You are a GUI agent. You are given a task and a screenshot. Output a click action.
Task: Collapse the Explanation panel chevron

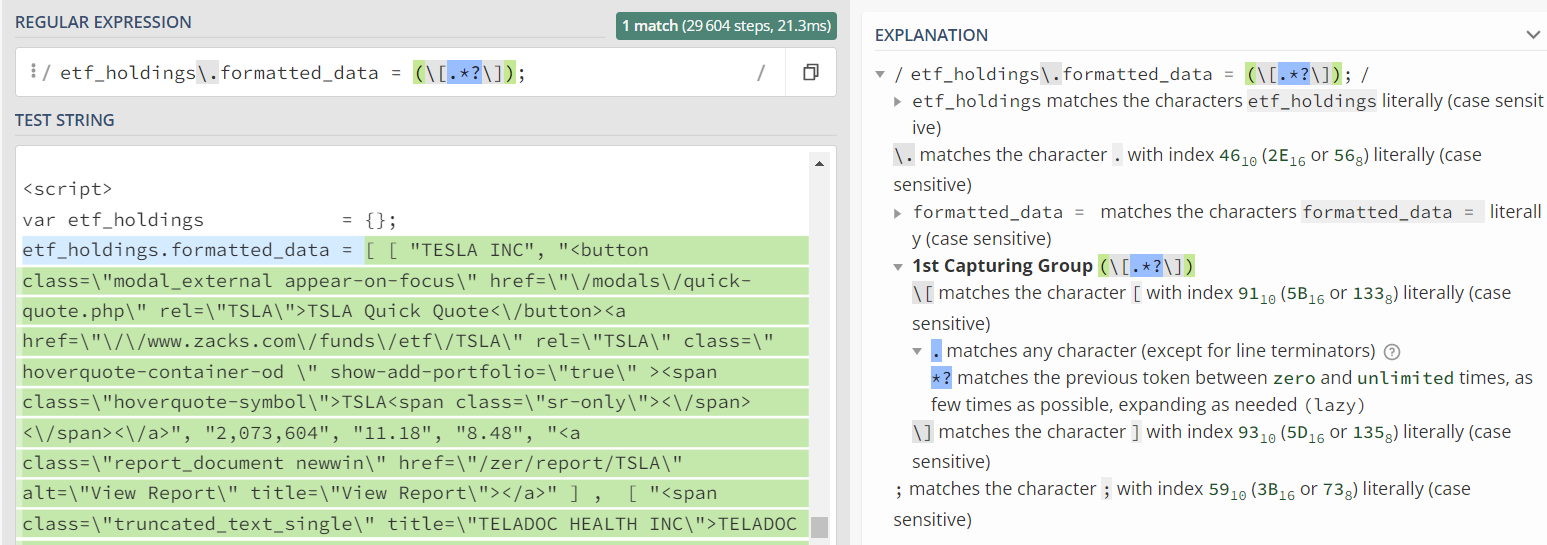[x=1533, y=35]
